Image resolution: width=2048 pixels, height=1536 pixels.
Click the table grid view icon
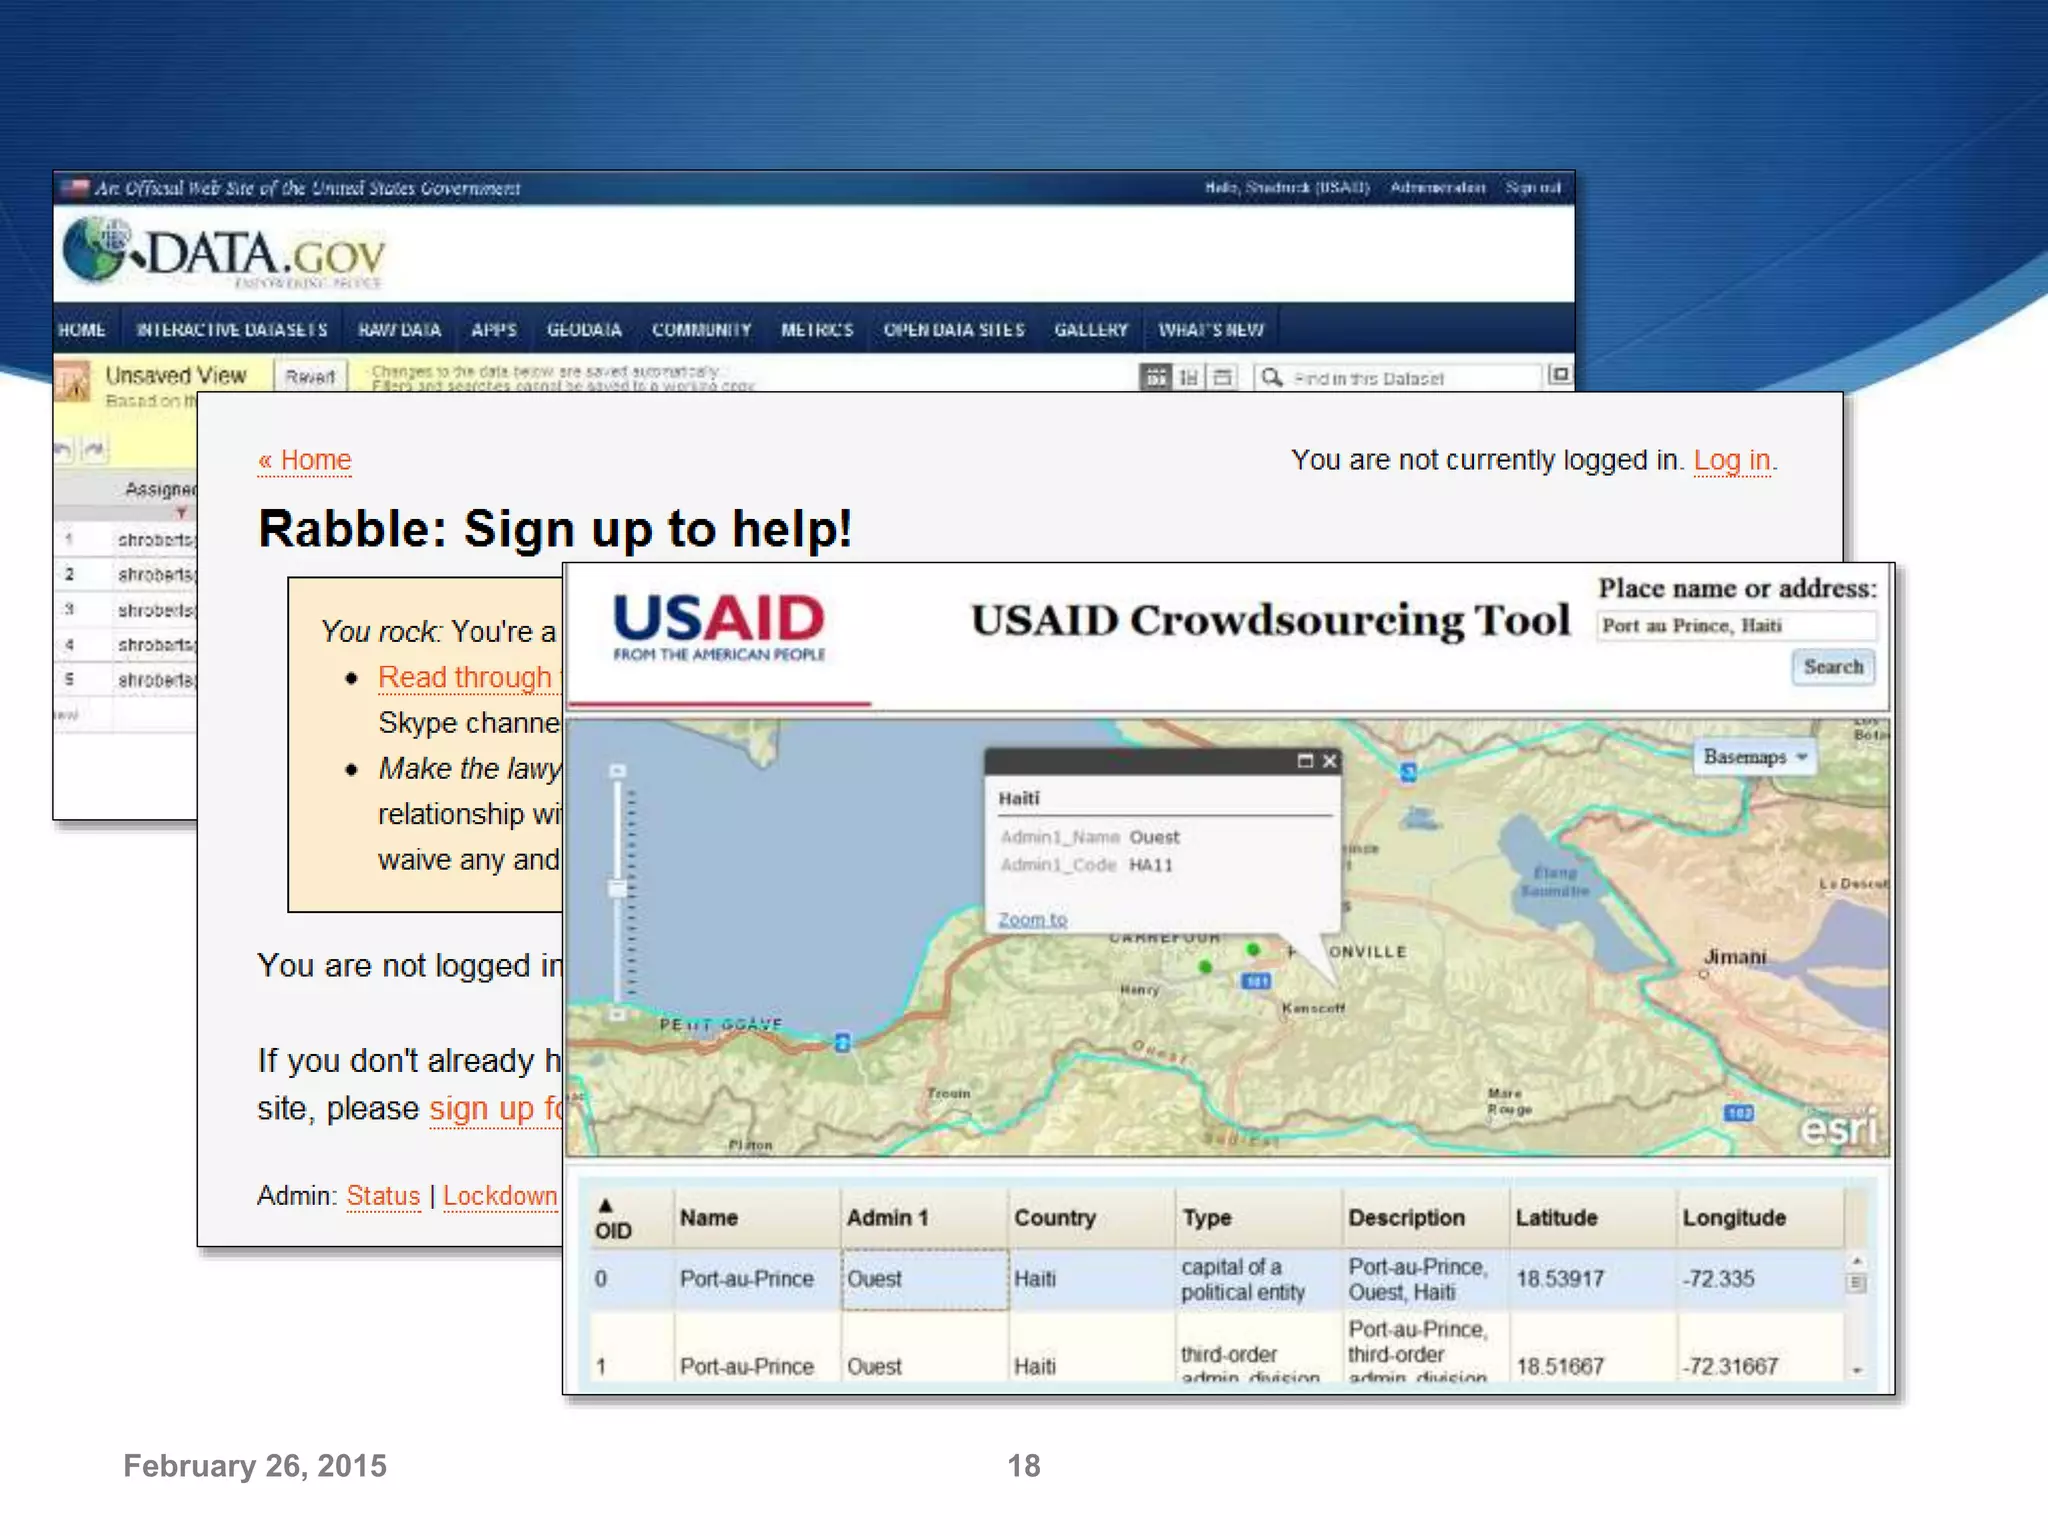coord(1155,377)
